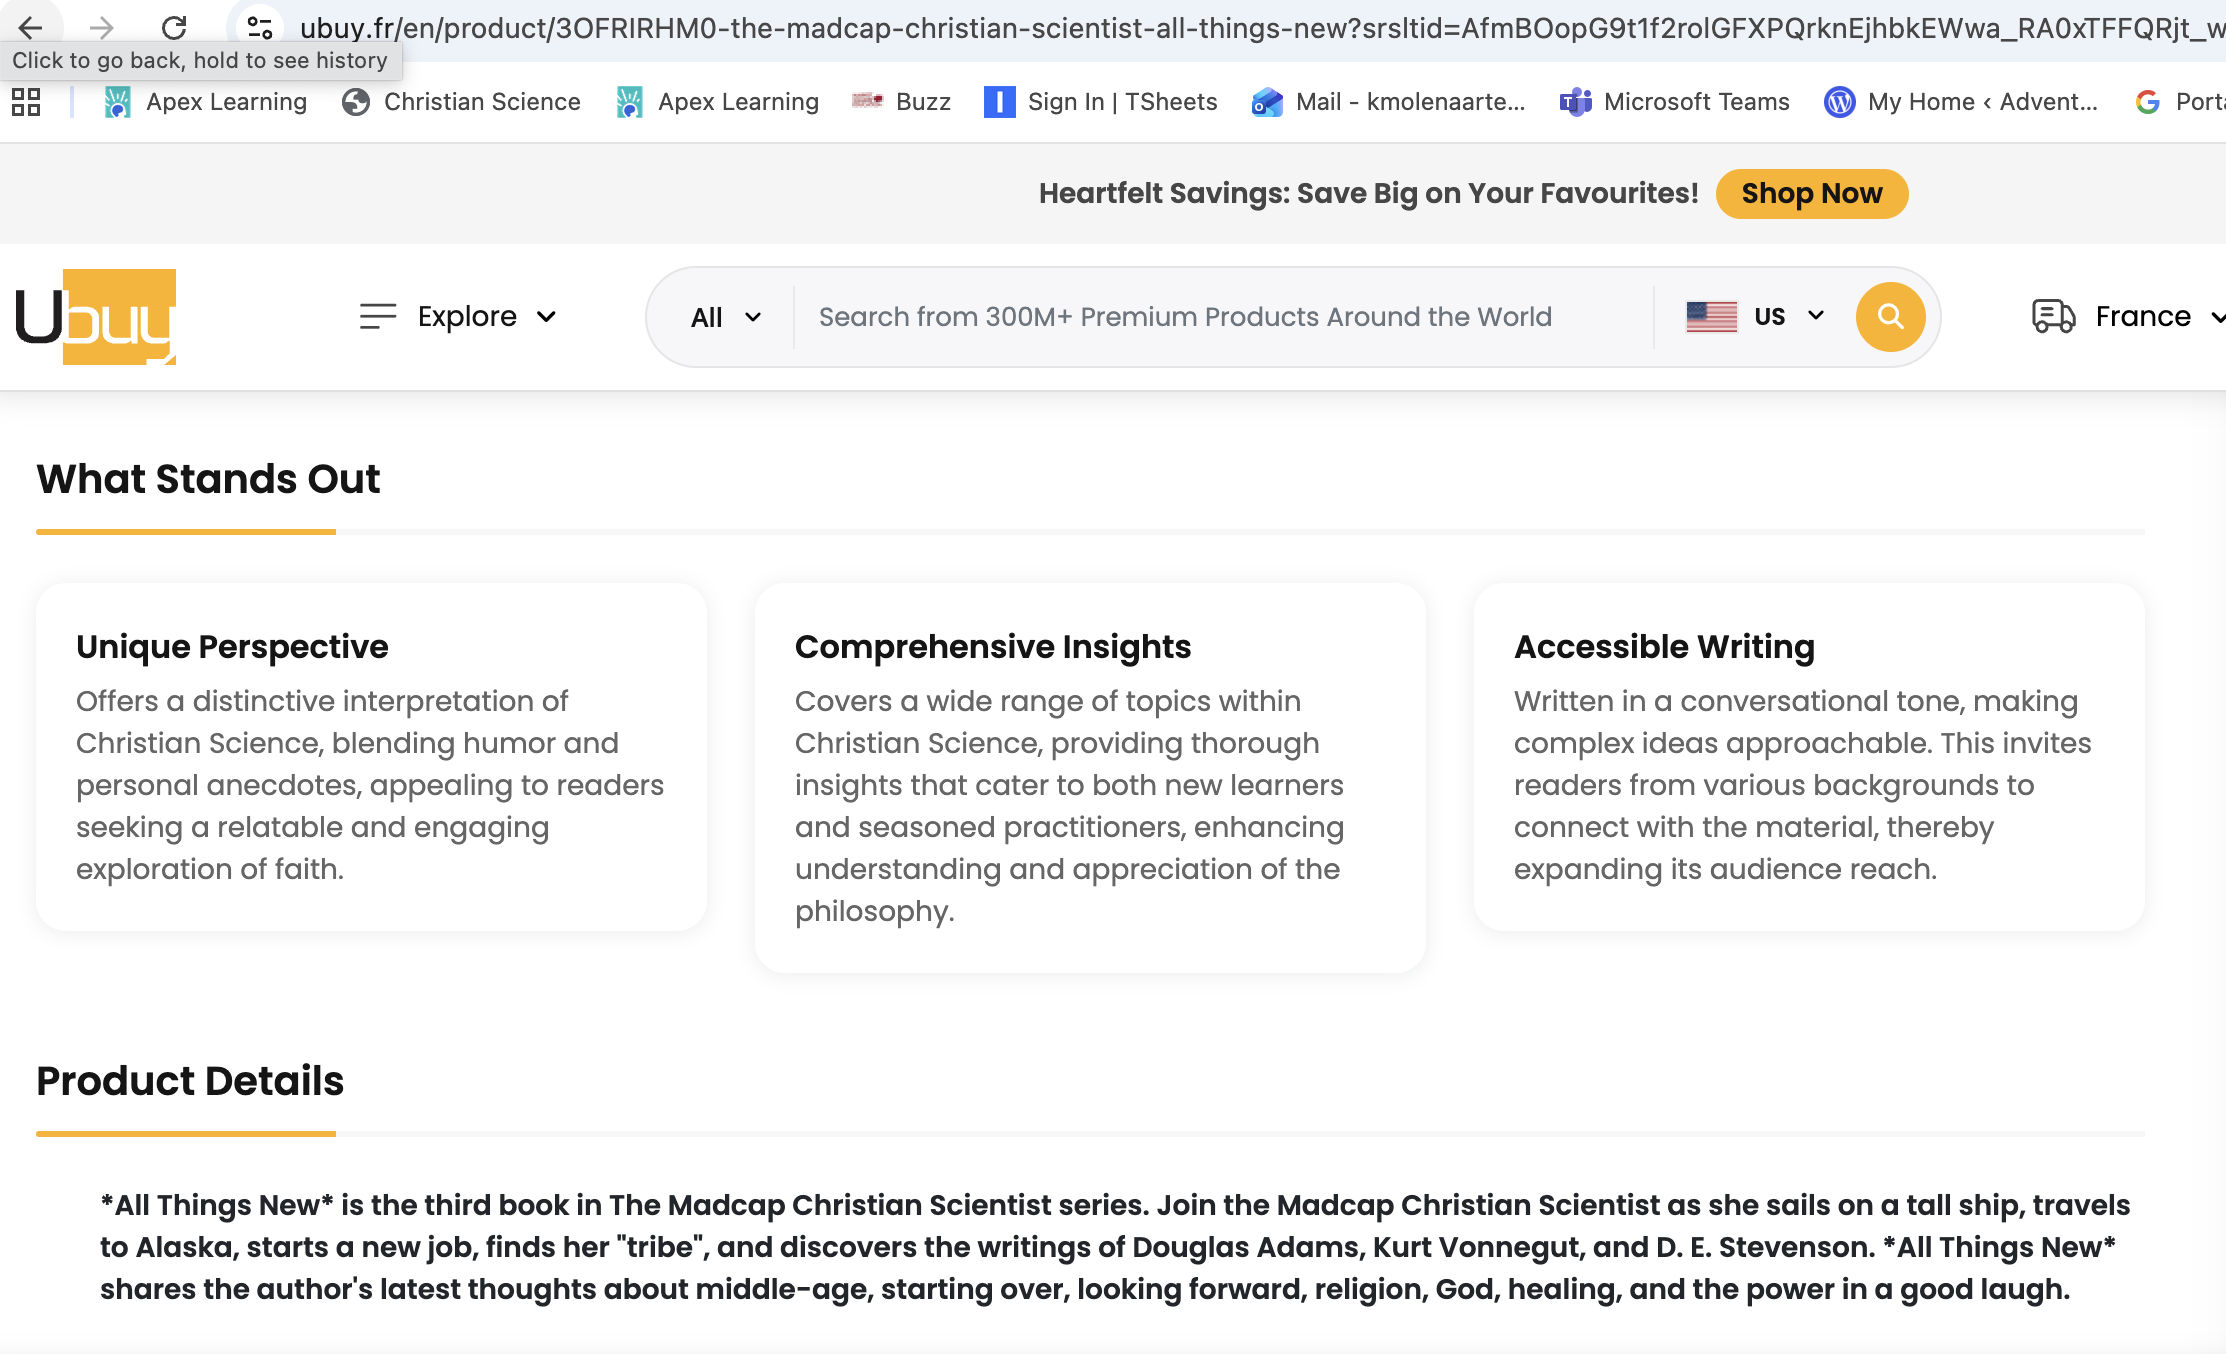This screenshot has width=2226, height=1354.
Task: Reload the page with refresh icon
Action: [174, 27]
